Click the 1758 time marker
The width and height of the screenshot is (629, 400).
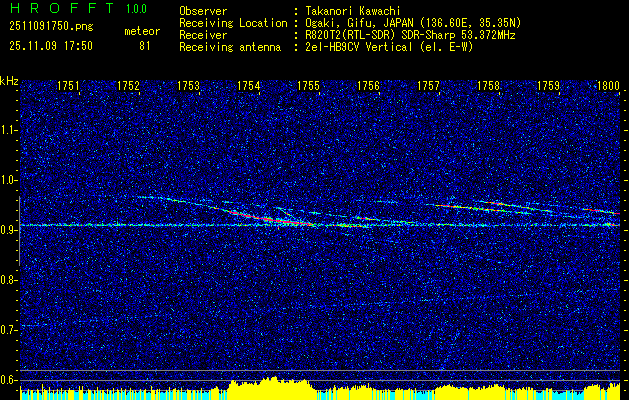pyautogui.click(x=489, y=86)
